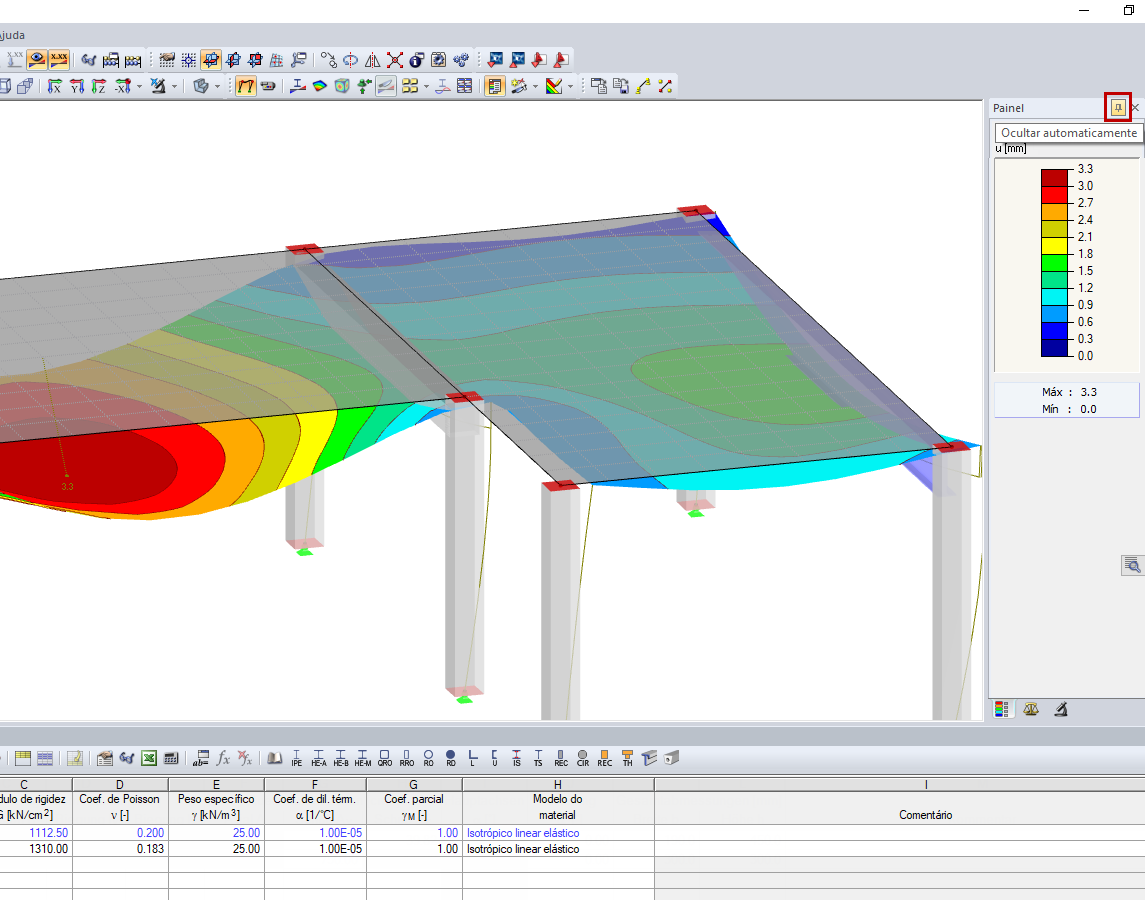The width and height of the screenshot is (1145, 900).
Task: Select the RO round tube icon
Action: (429, 758)
